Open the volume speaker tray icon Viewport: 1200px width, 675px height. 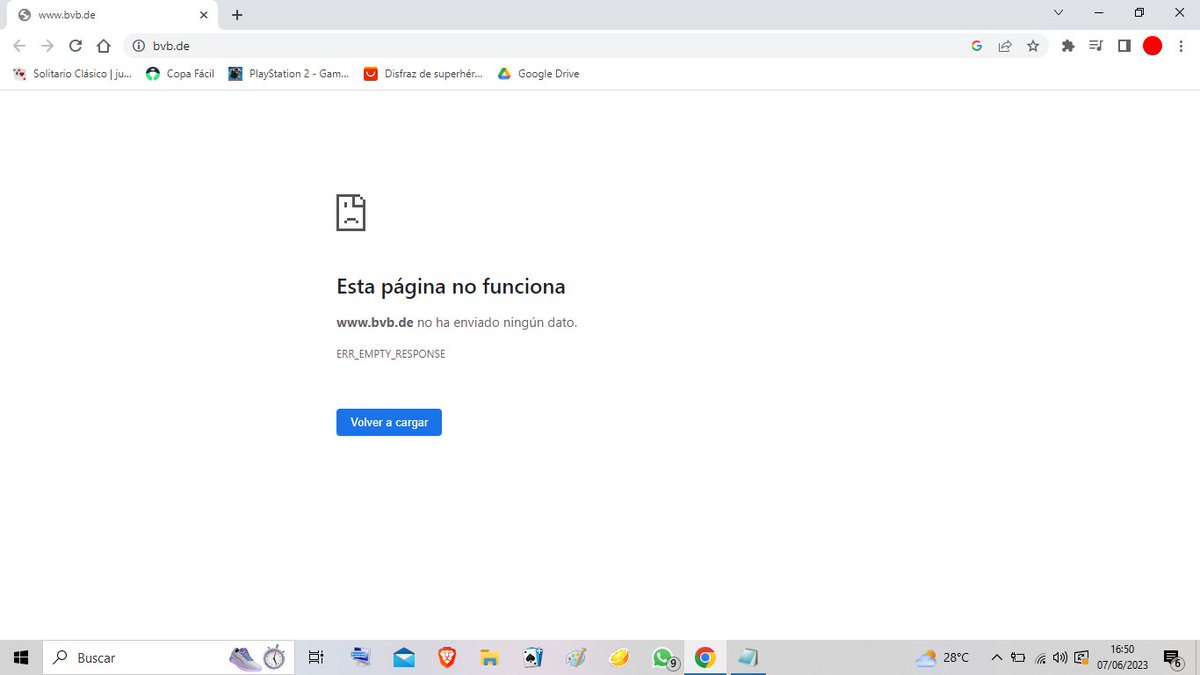pos(1060,657)
